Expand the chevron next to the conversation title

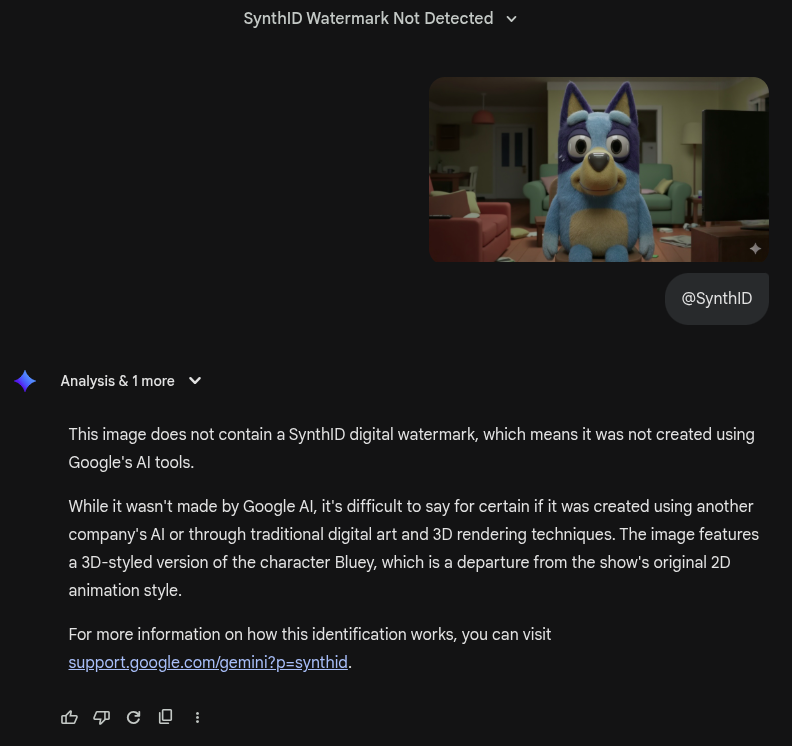click(x=512, y=19)
